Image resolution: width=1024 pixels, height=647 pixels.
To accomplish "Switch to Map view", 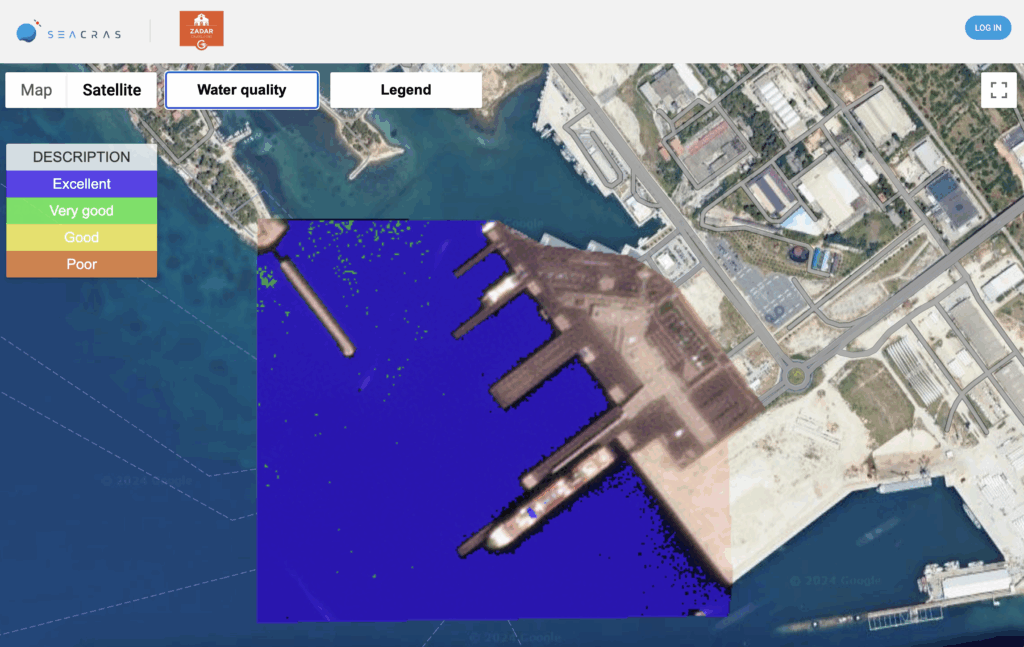I will click(x=36, y=90).
